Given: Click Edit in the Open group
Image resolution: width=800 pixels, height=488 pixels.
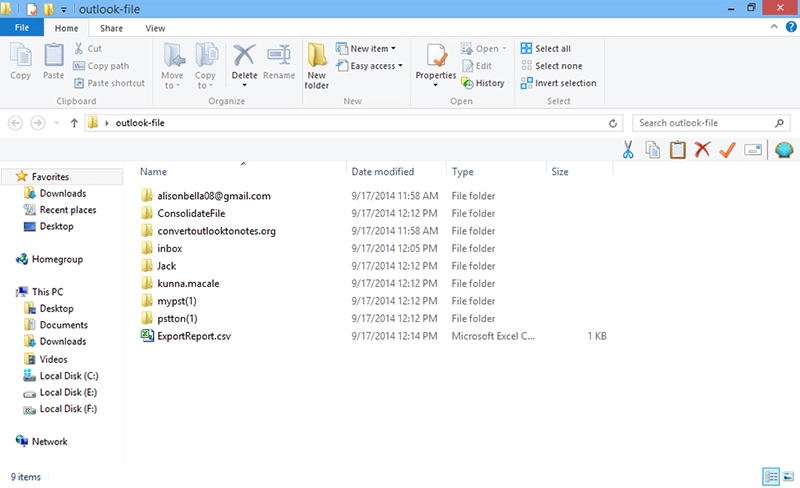Looking at the screenshot, I should click(x=477, y=66).
